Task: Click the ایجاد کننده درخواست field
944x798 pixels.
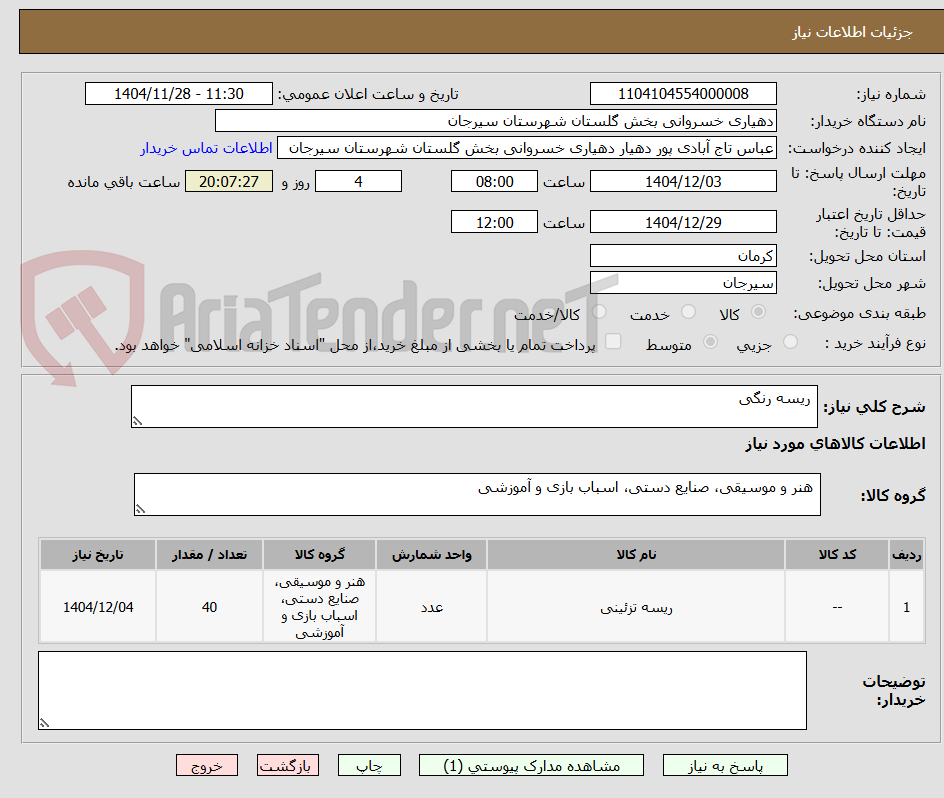Action: coord(527,148)
